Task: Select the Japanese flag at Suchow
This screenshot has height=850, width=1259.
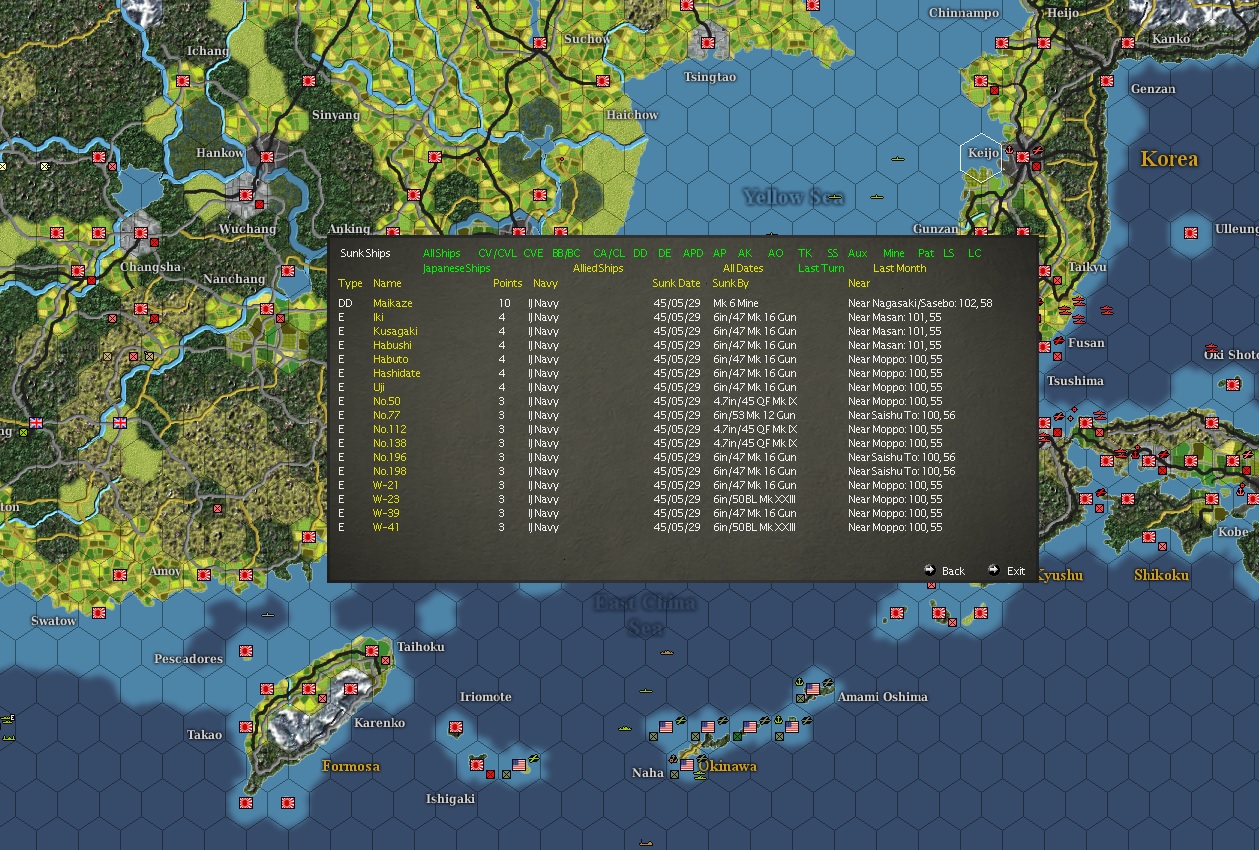Action: coord(540,43)
